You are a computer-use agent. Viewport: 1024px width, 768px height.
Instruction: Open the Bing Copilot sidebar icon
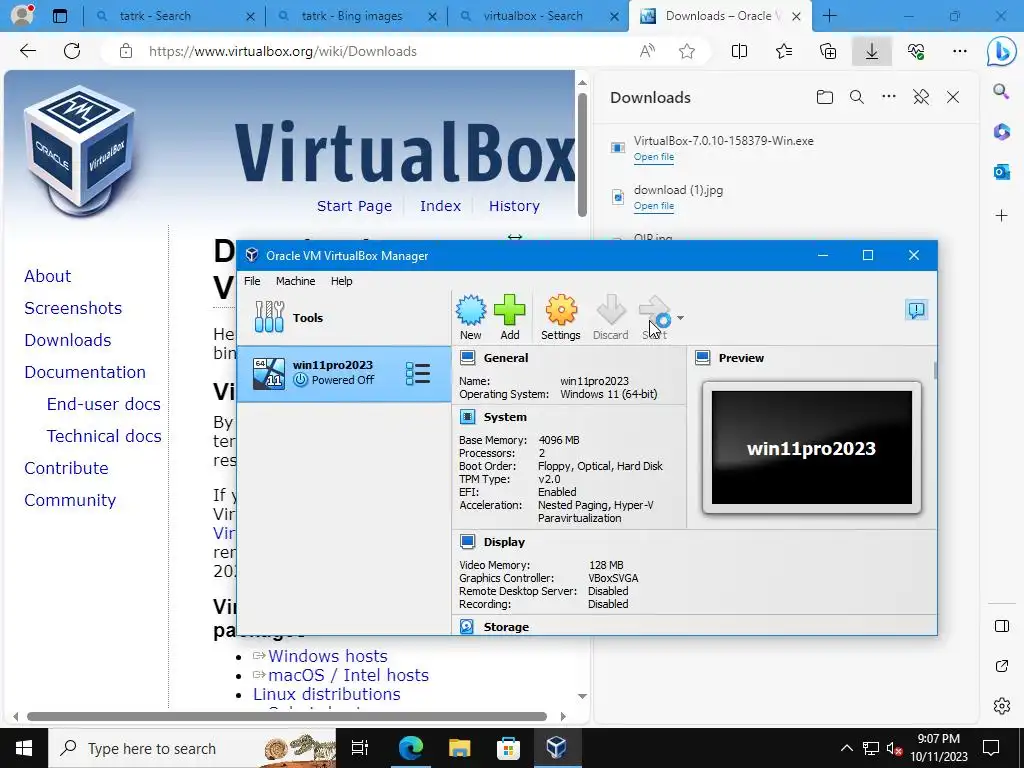click(1001, 52)
